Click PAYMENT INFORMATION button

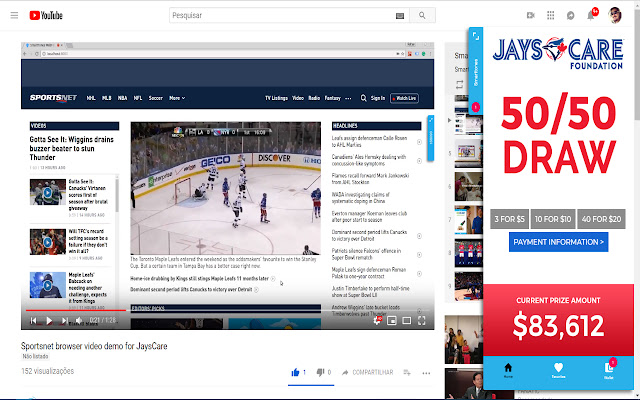(x=558, y=242)
